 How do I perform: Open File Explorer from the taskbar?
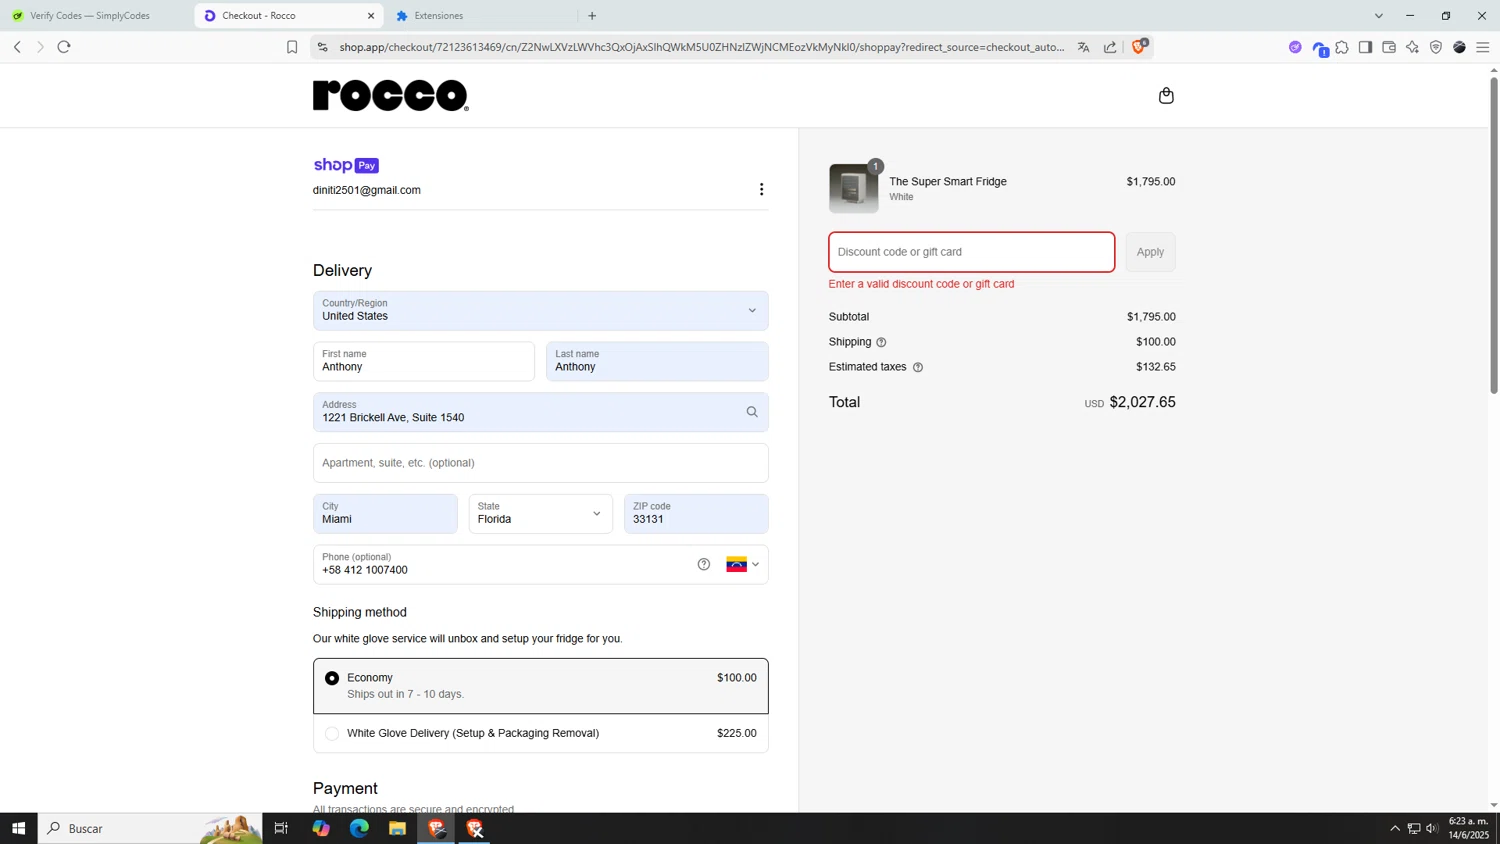pyautogui.click(x=397, y=828)
